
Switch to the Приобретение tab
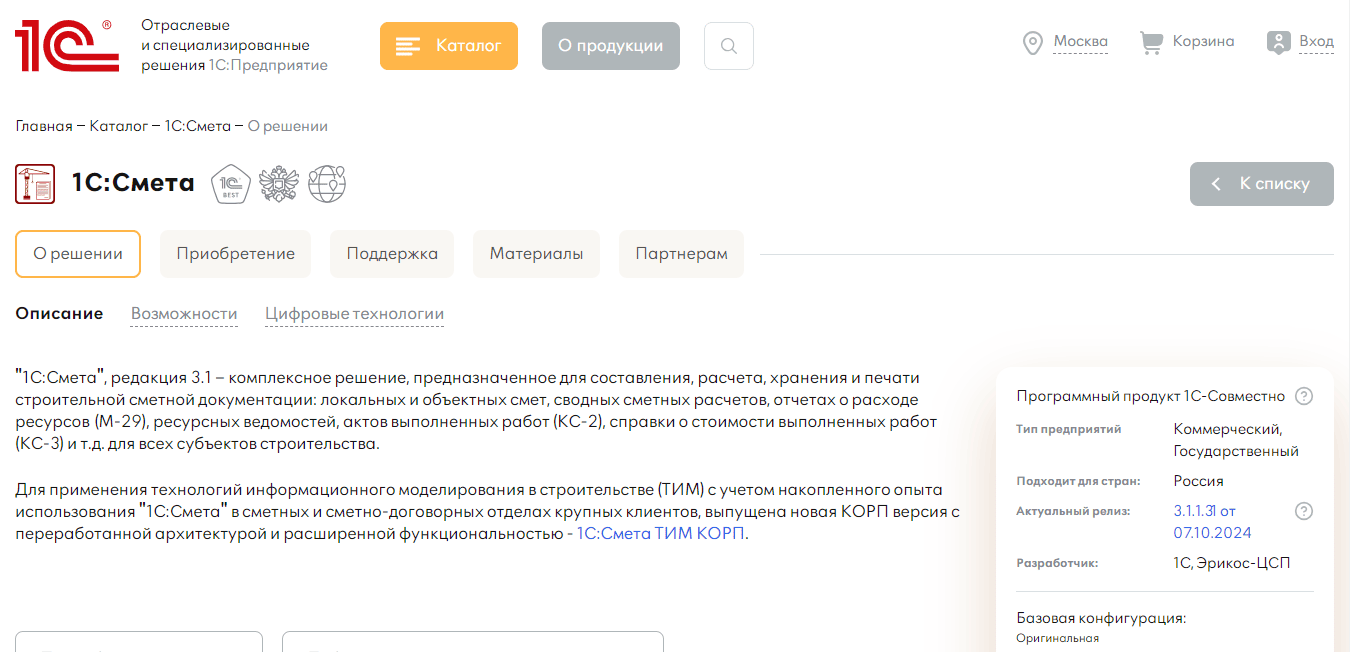coord(236,254)
